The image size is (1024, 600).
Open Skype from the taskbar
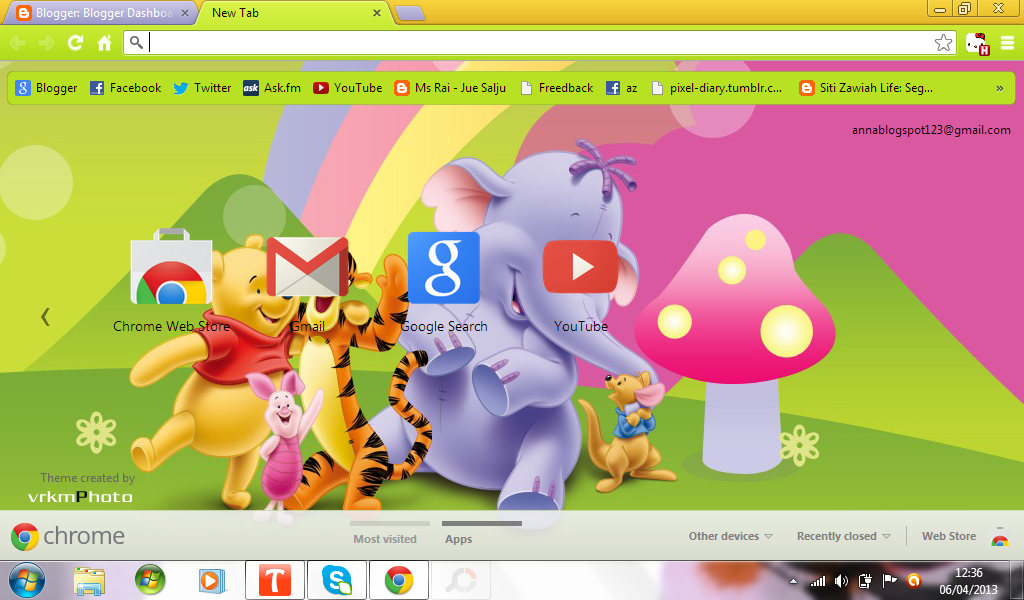337,580
